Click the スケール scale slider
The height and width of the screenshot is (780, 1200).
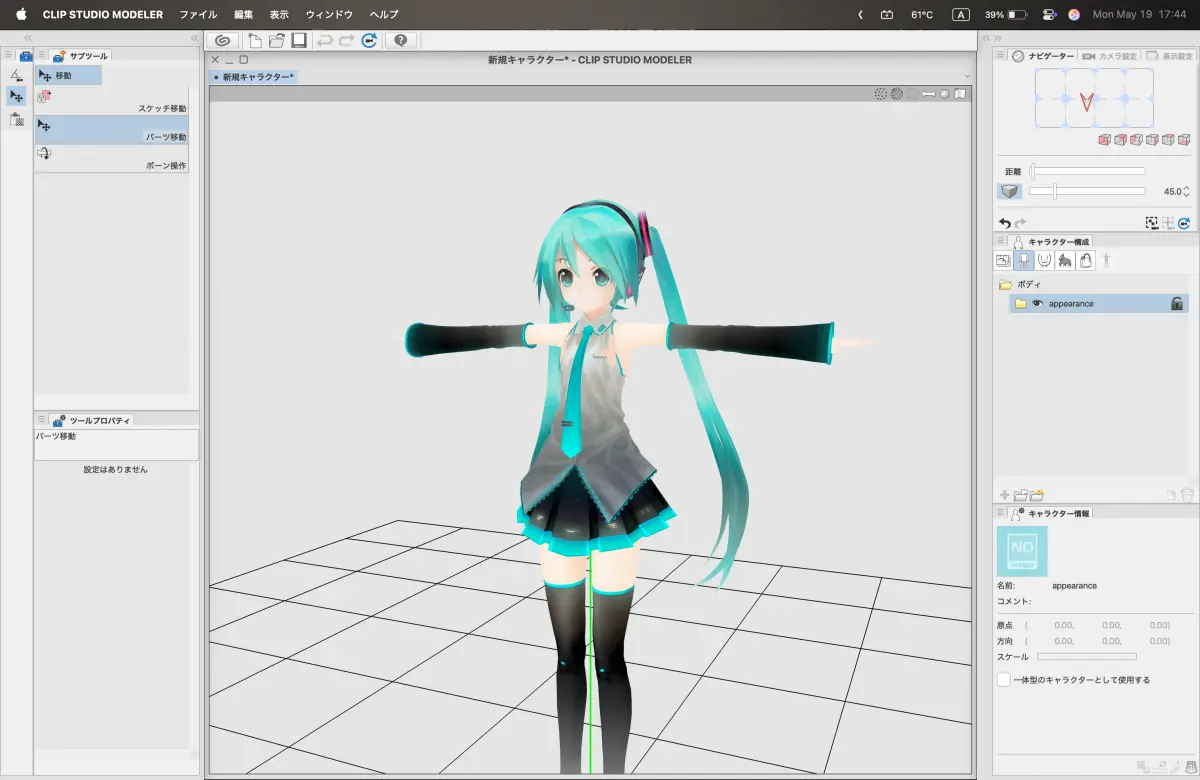coord(1087,657)
